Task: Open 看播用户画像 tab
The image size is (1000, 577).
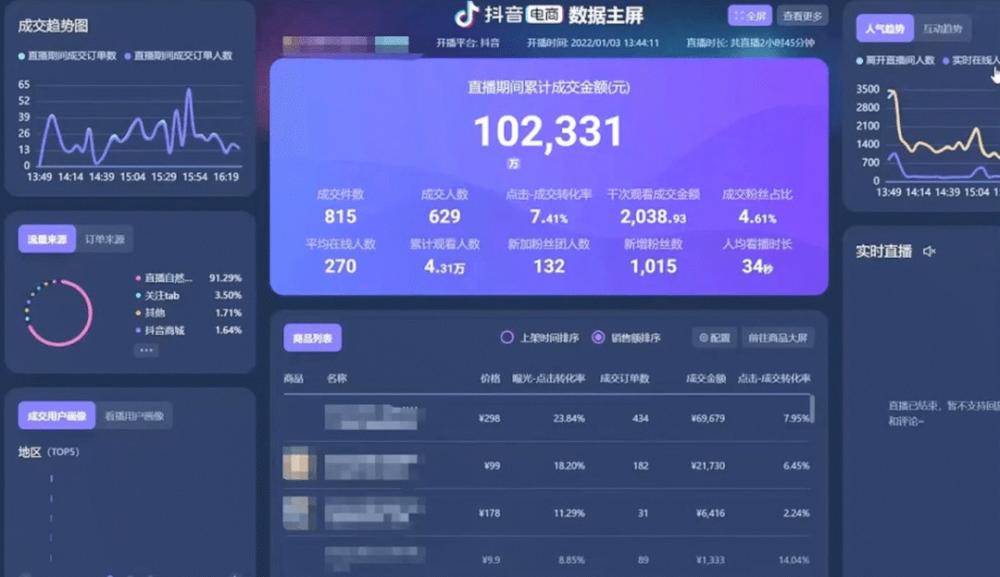Action: click(x=134, y=415)
